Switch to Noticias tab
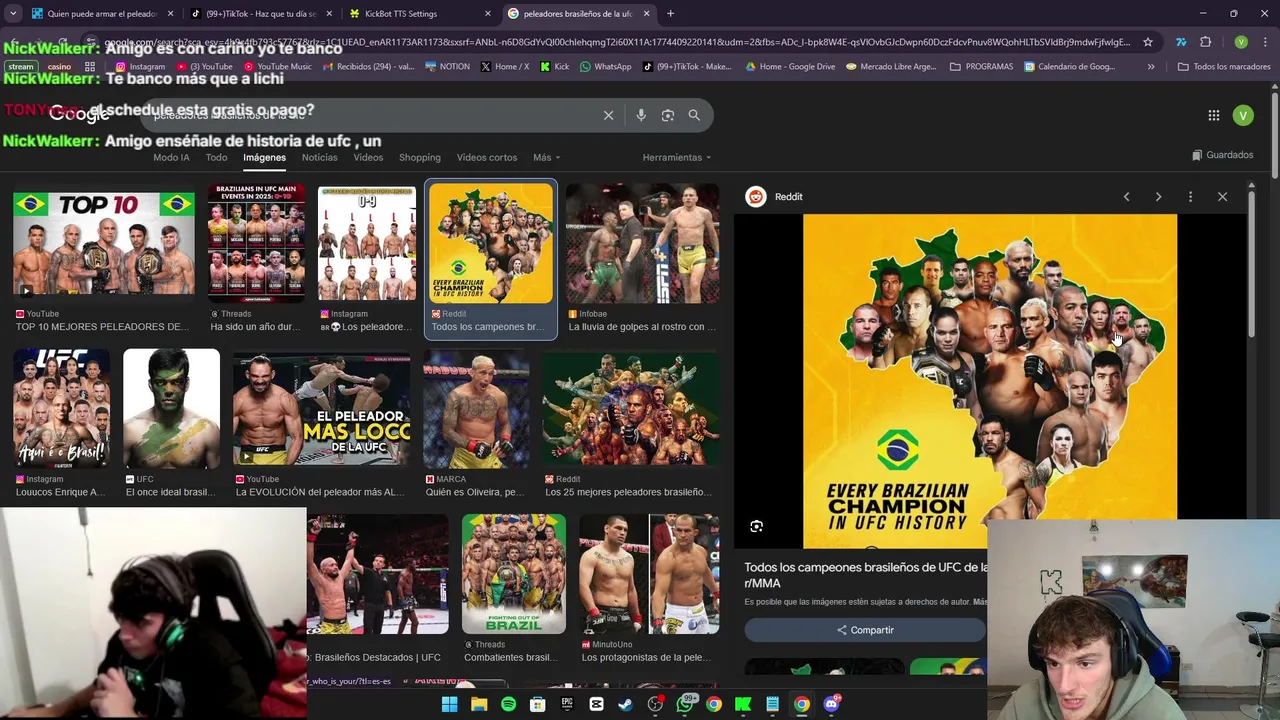This screenshot has width=1280, height=720. [x=320, y=157]
